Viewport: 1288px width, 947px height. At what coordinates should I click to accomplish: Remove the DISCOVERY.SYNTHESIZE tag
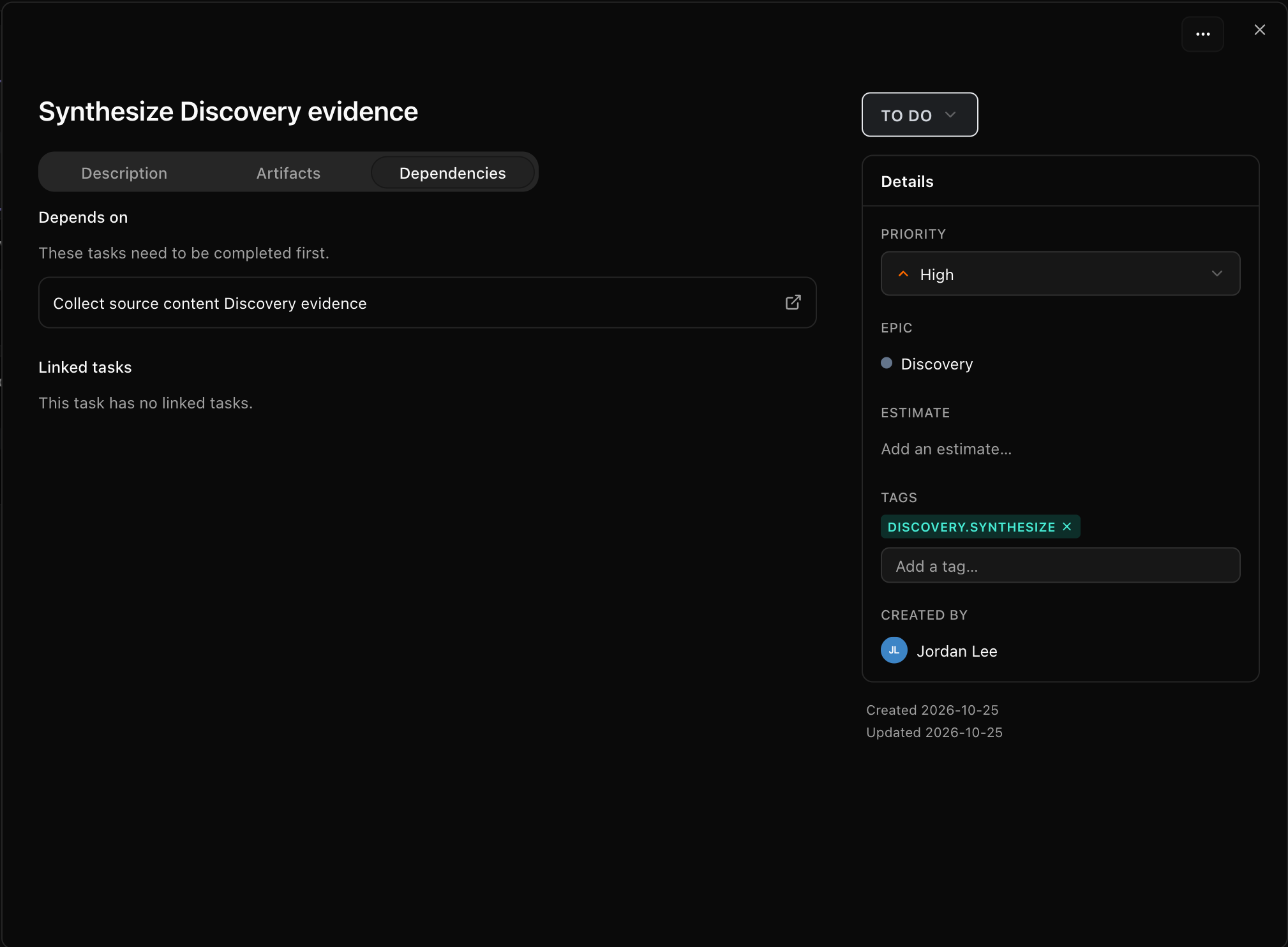1067,527
